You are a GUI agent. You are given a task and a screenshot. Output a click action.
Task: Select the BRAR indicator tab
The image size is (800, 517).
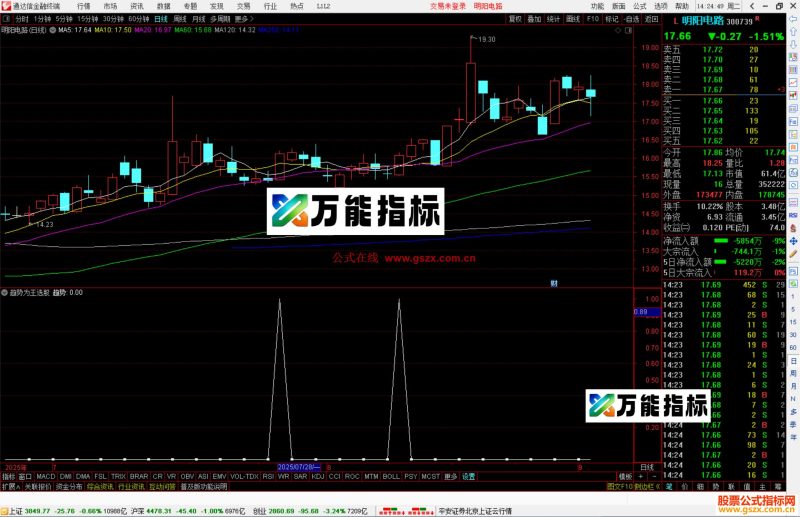(x=139, y=476)
